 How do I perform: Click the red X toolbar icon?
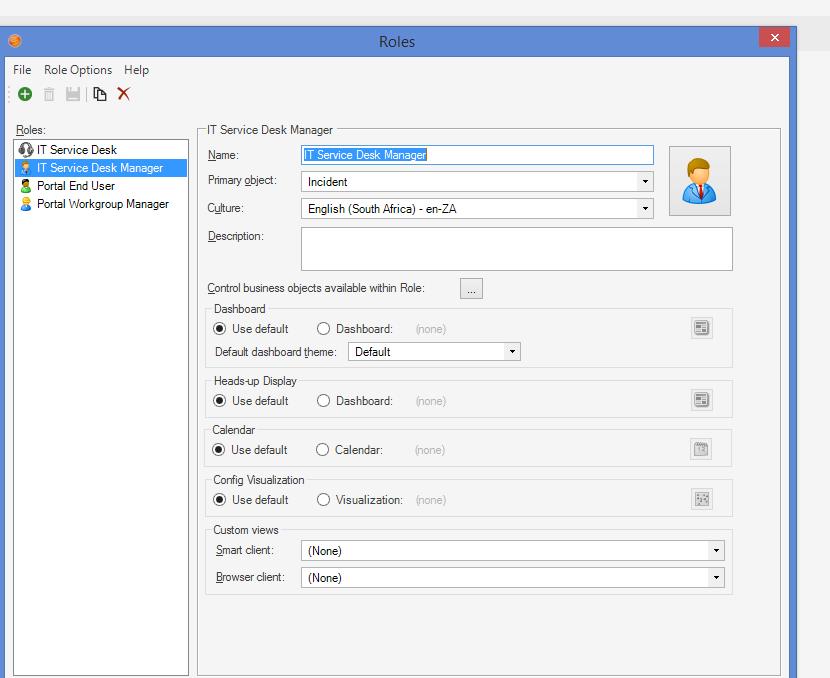[124, 94]
